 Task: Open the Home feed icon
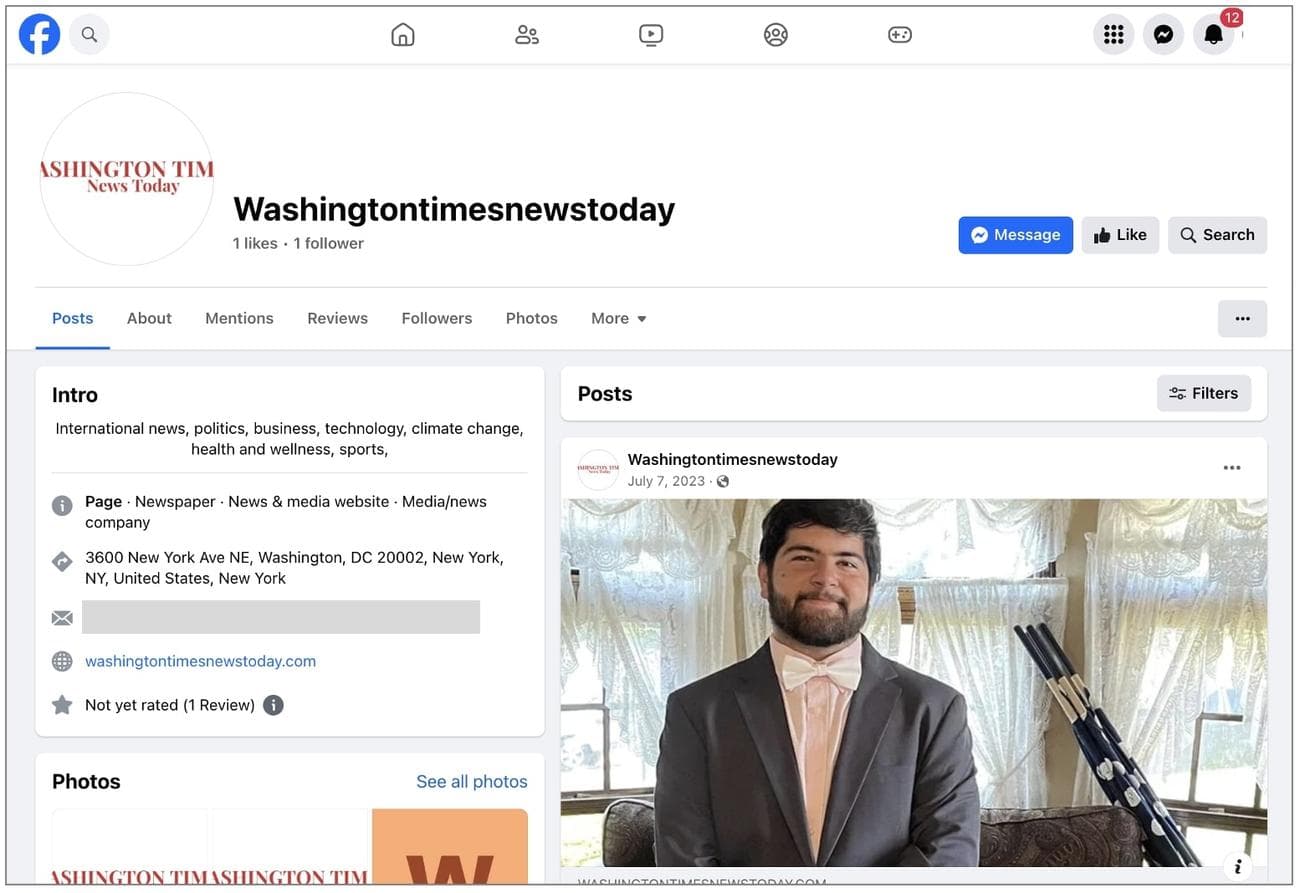403,33
